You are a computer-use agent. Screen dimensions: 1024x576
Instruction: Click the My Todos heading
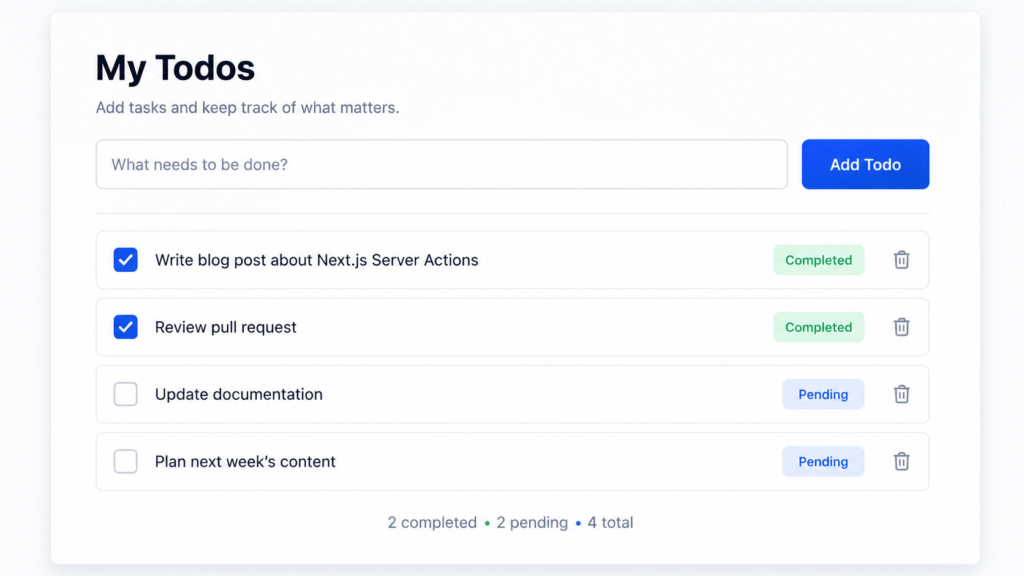coord(175,68)
